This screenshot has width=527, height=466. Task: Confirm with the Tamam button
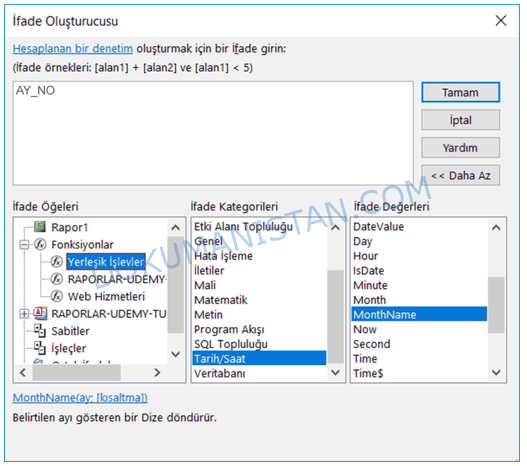tap(460, 92)
